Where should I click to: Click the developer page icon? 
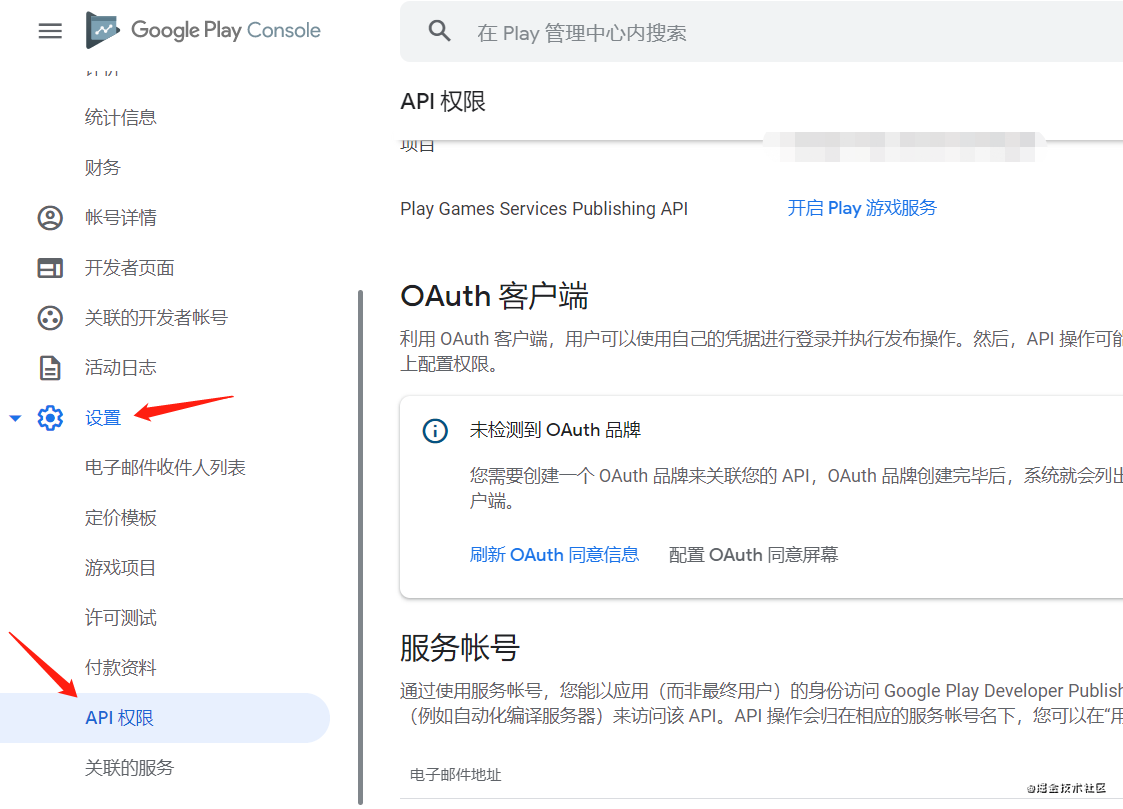pyautogui.click(x=50, y=268)
